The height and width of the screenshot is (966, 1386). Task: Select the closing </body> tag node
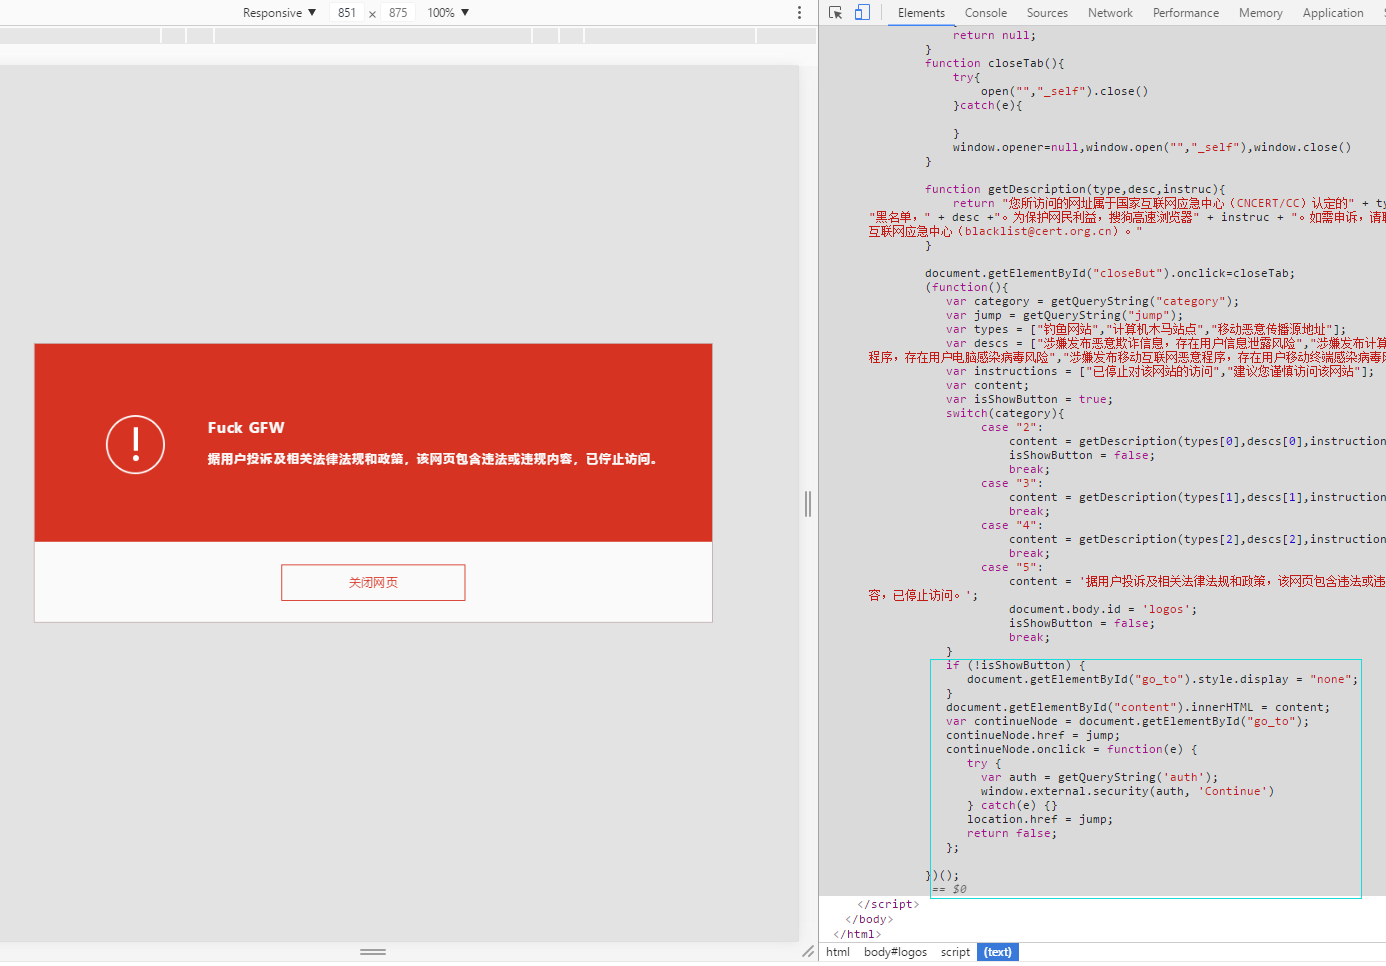[x=869, y=919]
